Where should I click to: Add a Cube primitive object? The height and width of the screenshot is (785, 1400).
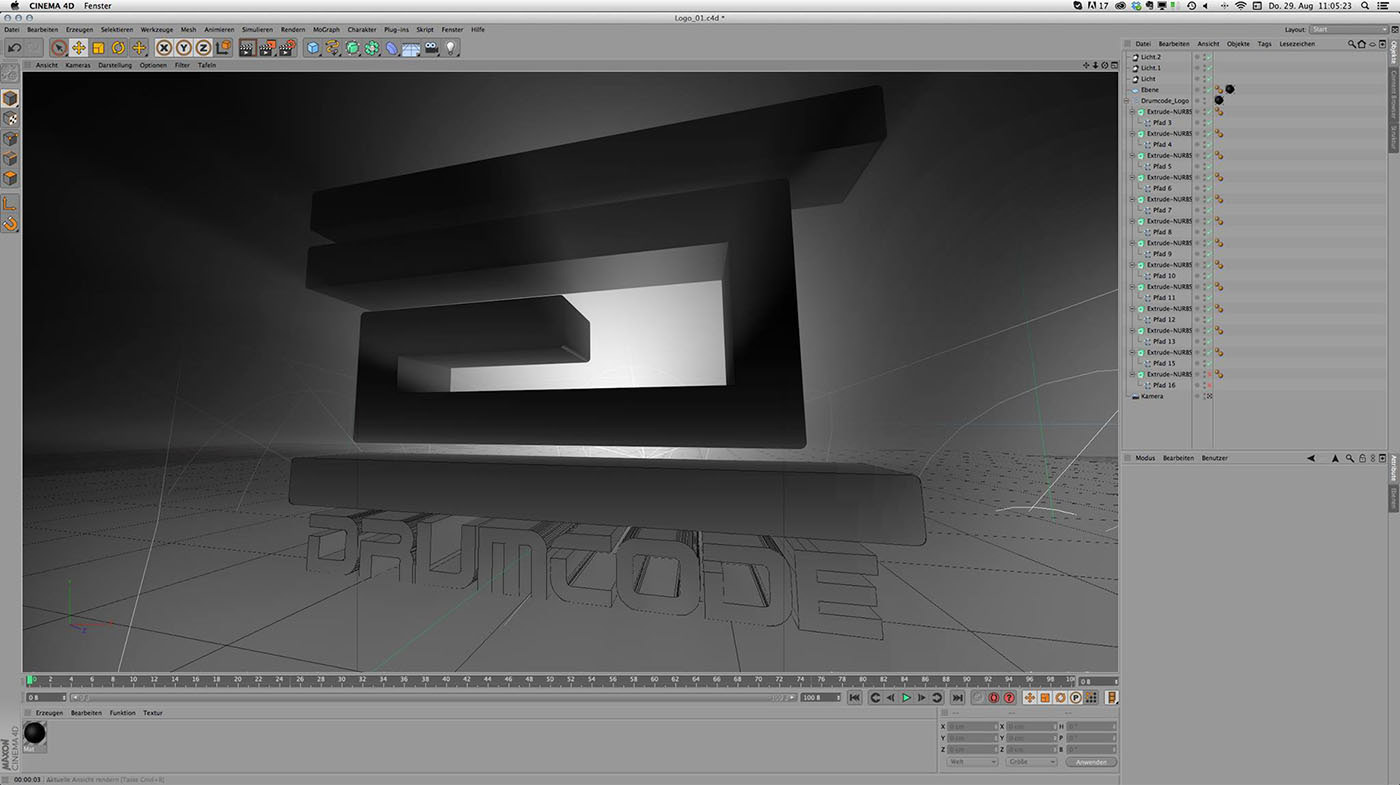(x=313, y=47)
